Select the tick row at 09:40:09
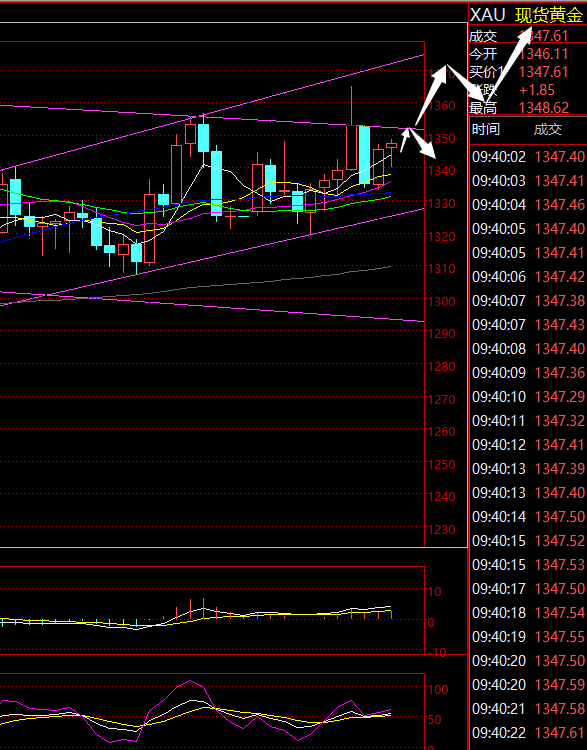The width and height of the screenshot is (587, 750). tap(528, 373)
